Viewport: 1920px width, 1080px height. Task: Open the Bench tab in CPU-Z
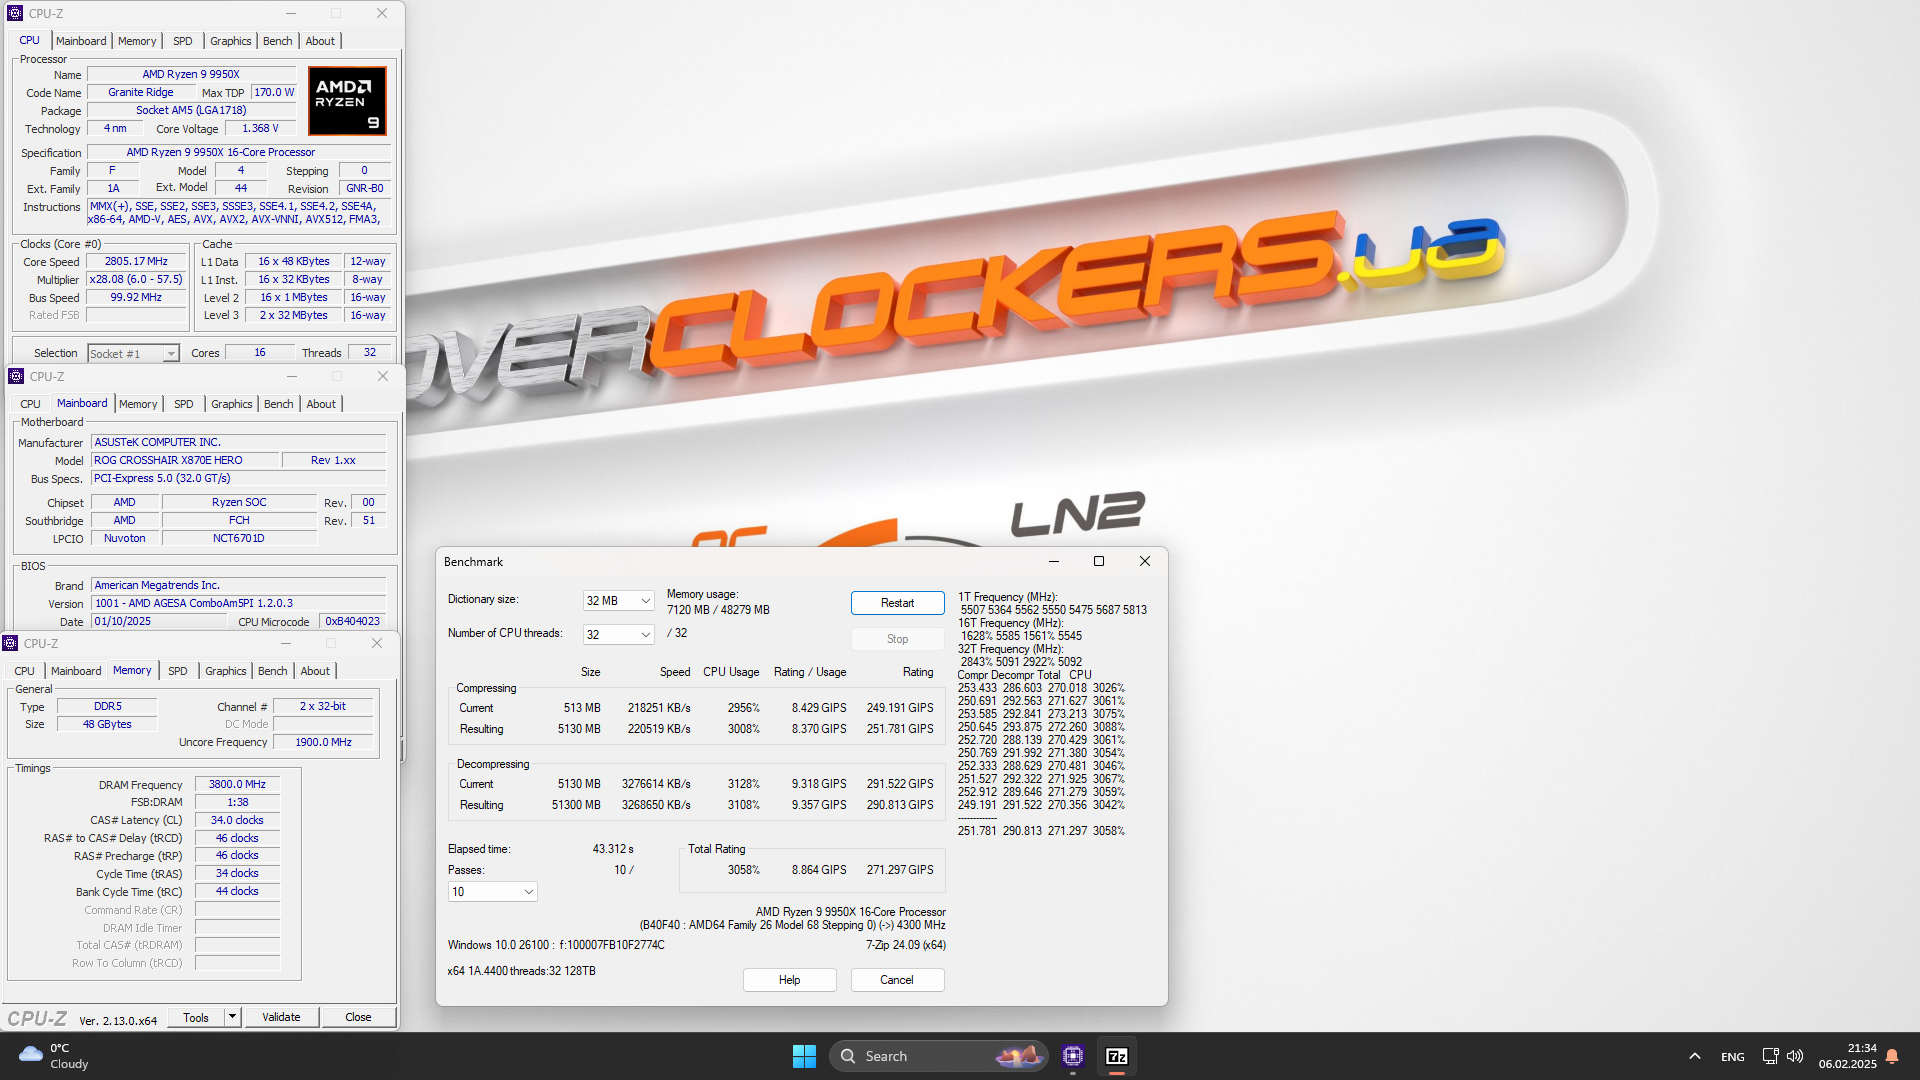(x=276, y=41)
